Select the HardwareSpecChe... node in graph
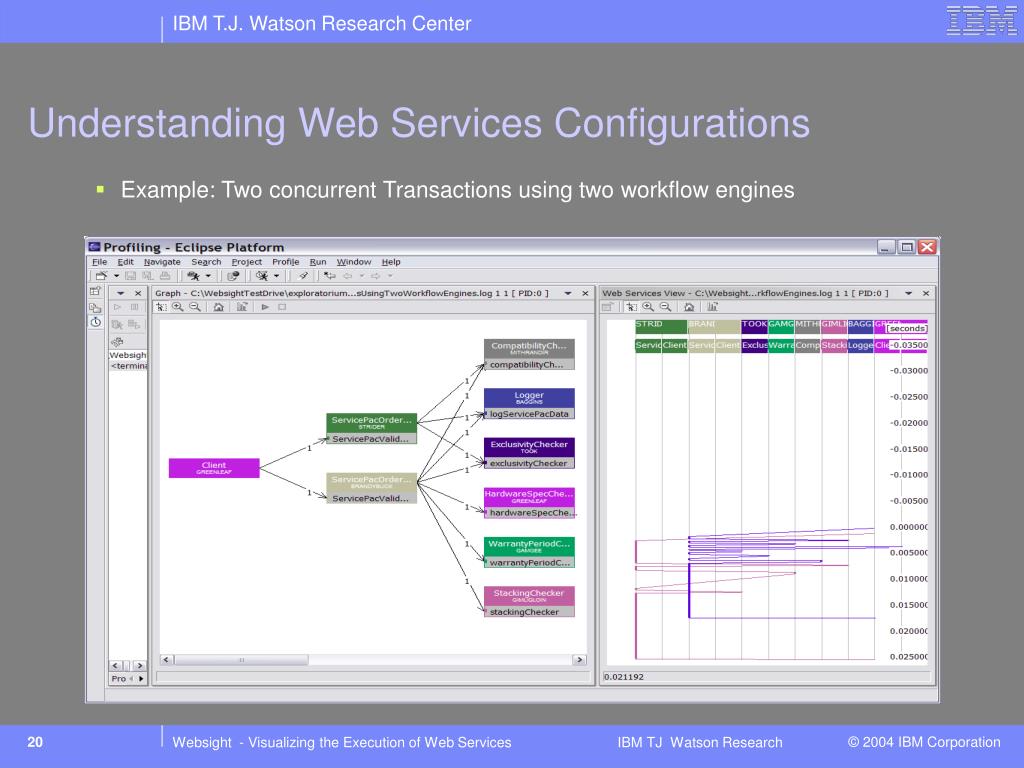 pyautogui.click(x=529, y=503)
